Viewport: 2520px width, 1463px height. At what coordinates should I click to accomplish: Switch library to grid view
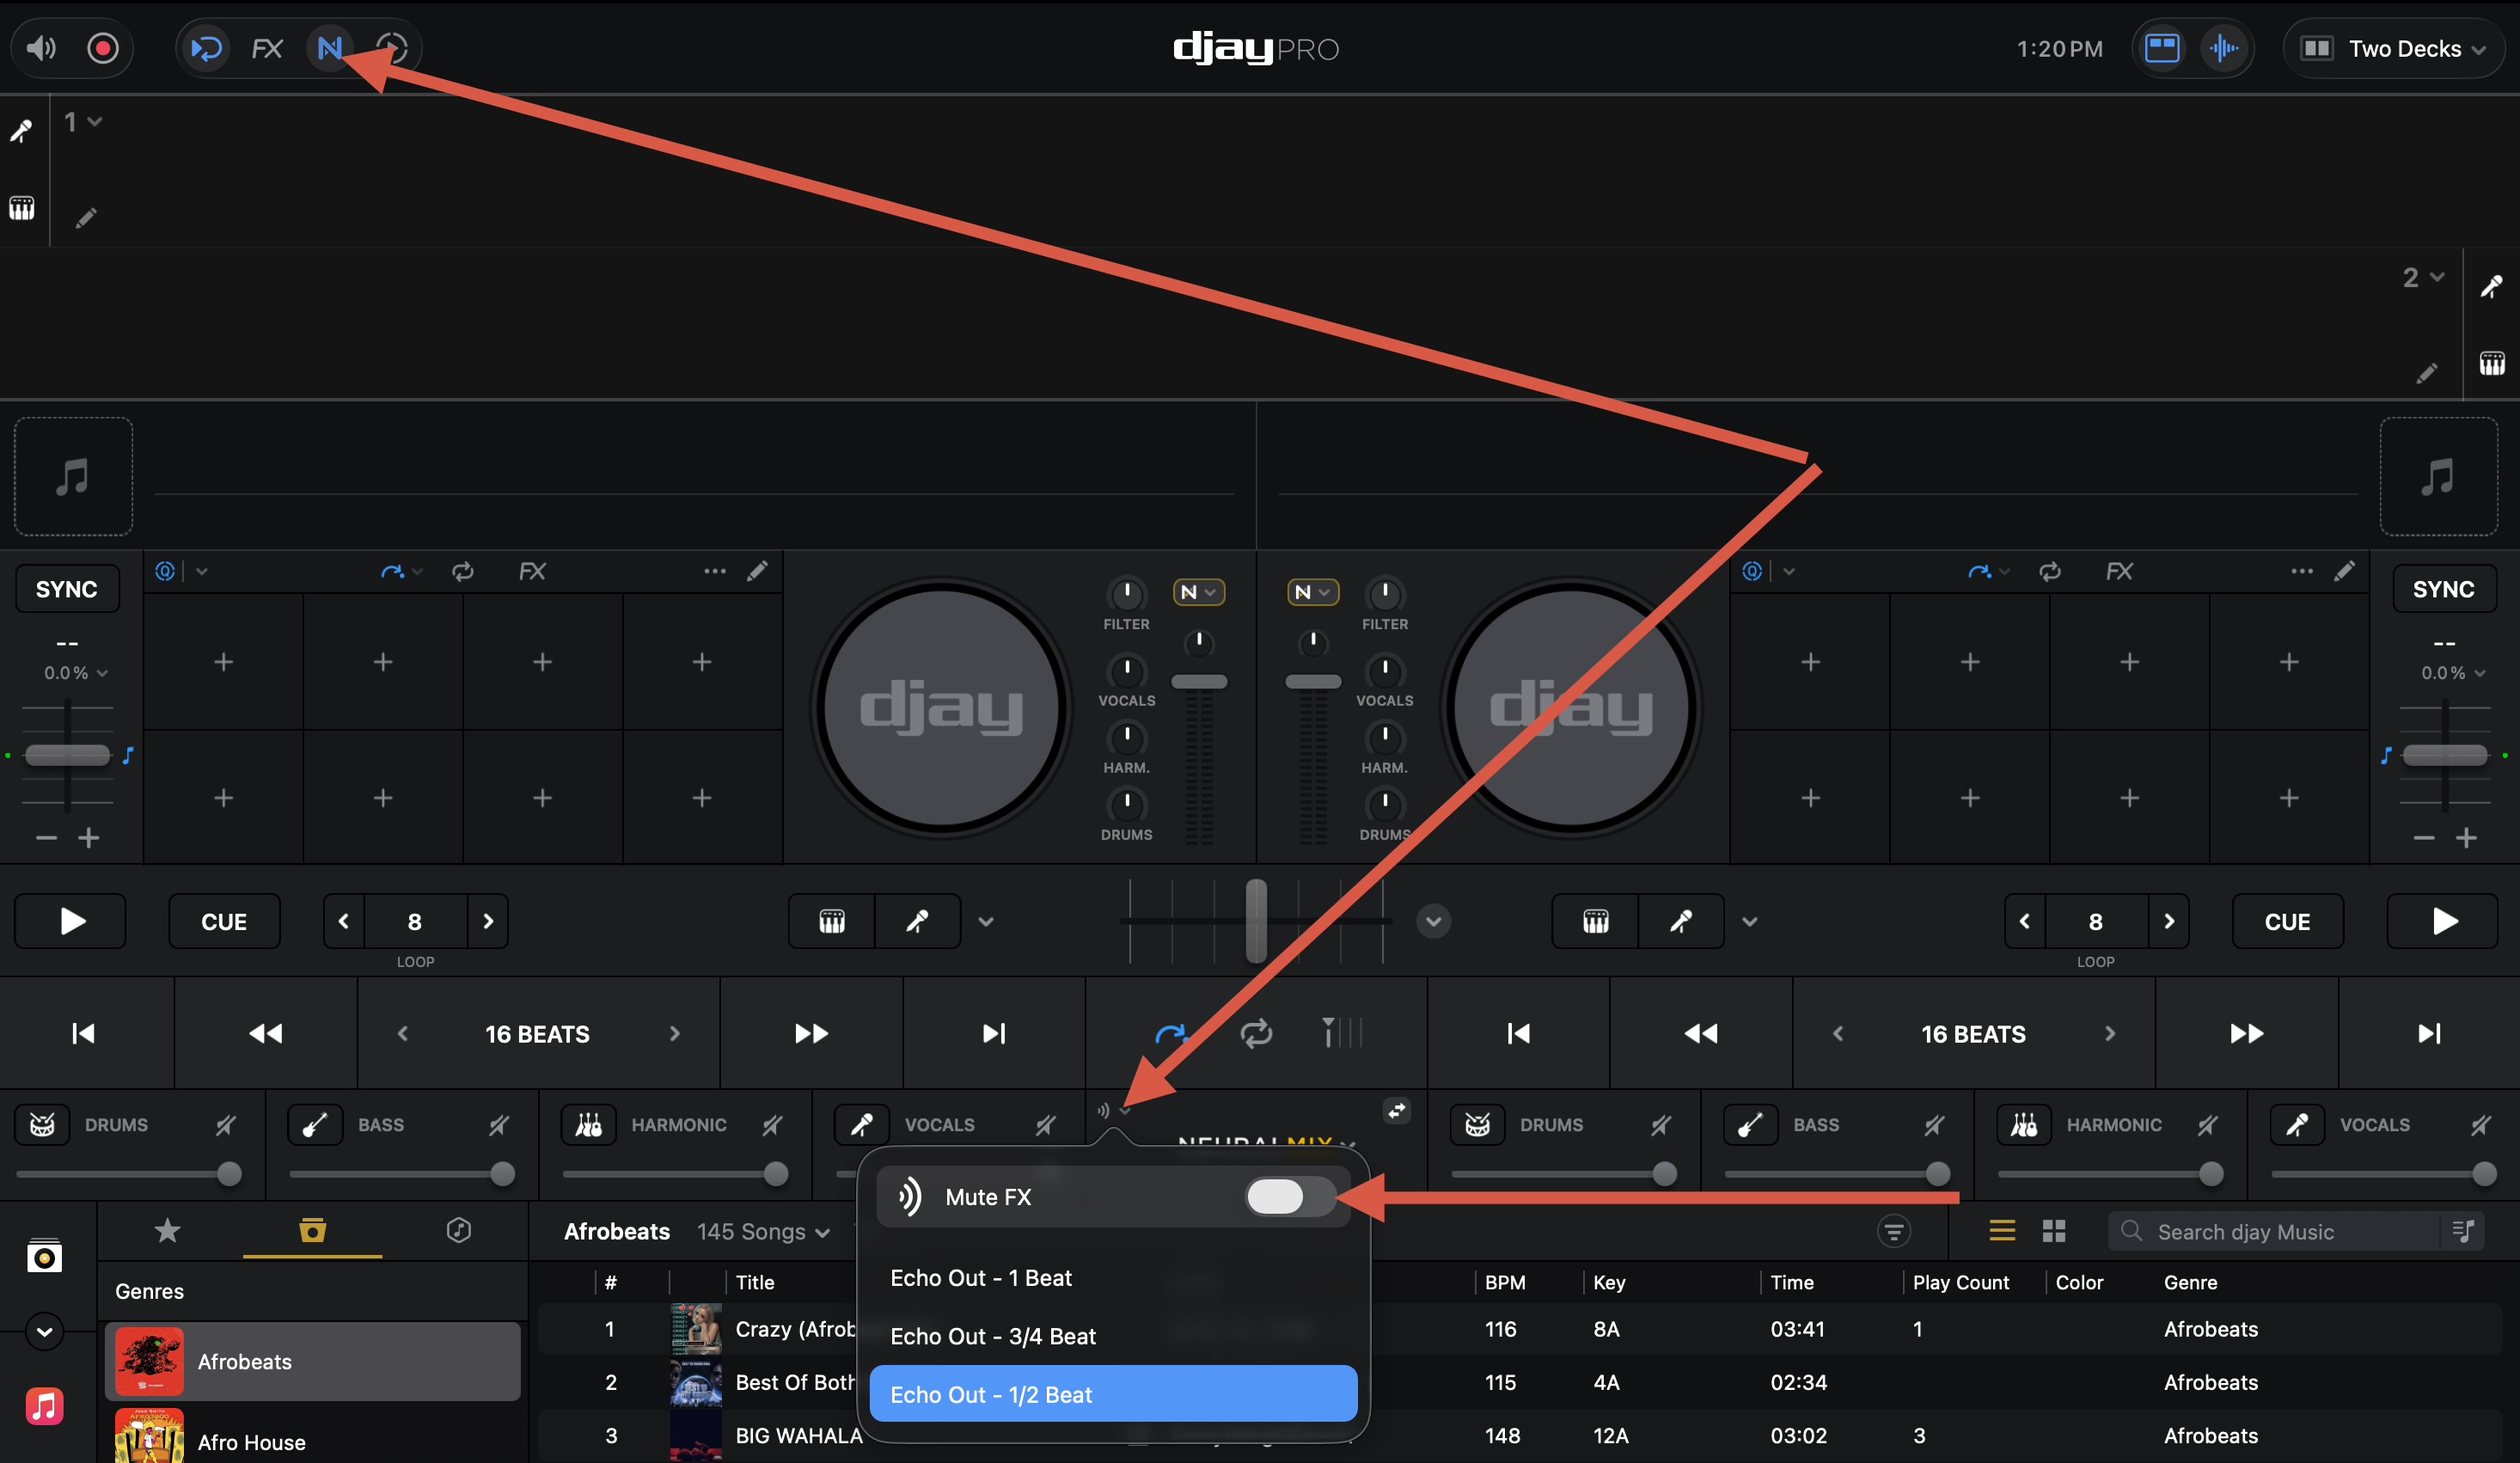(x=2054, y=1231)
